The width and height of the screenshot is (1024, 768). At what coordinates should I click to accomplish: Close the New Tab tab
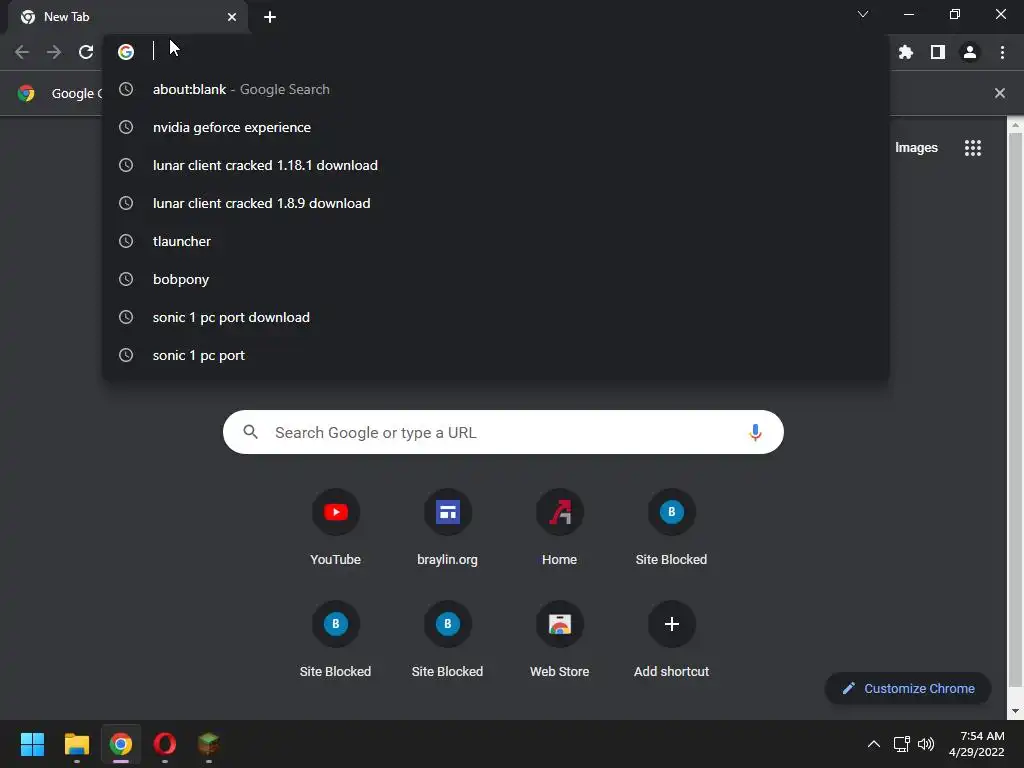[232, 17]
